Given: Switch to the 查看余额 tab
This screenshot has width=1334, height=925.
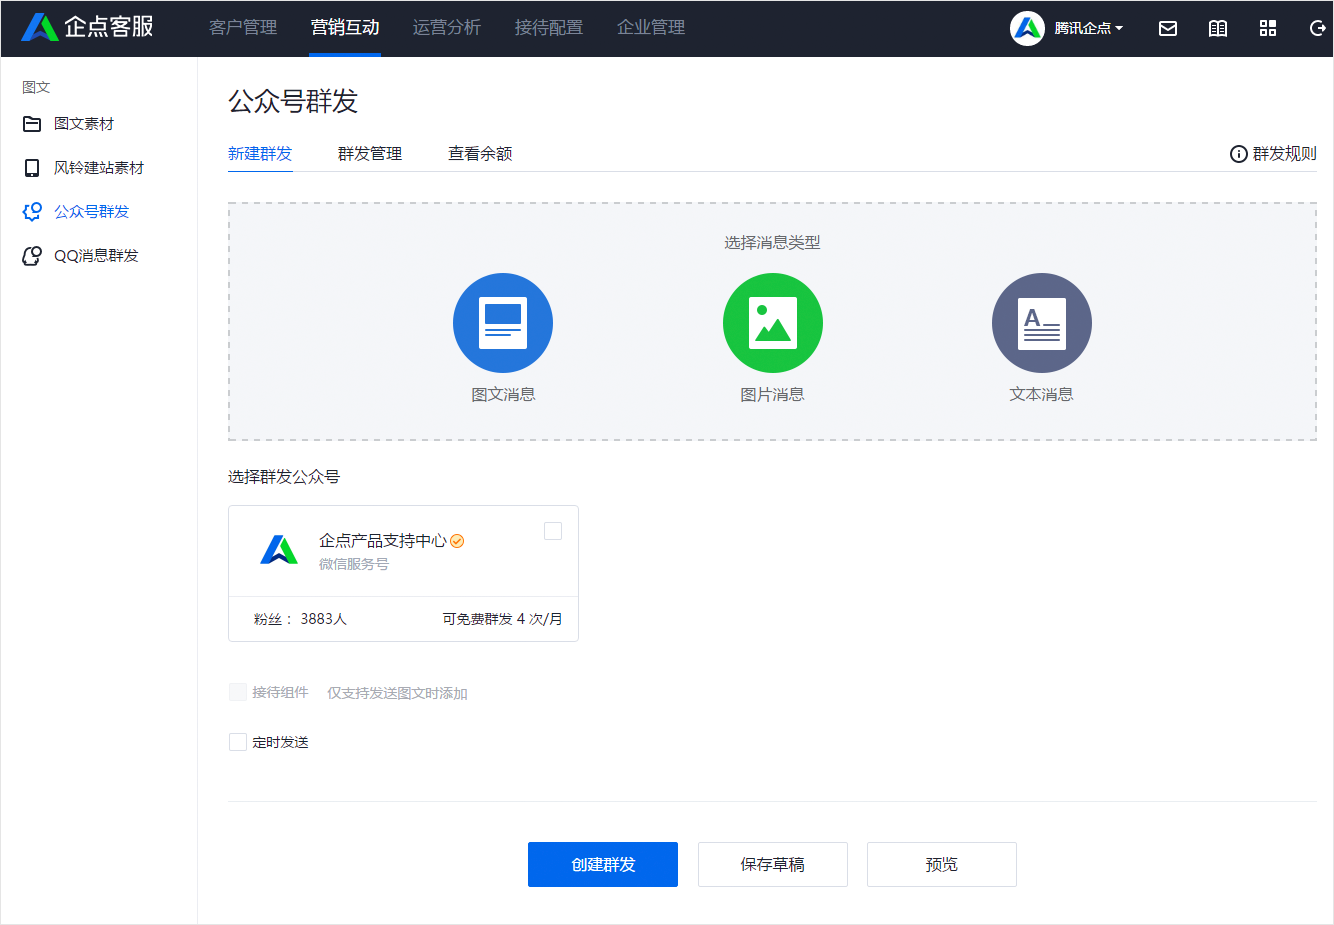Looking at the screenshot, I should [480, 154].
